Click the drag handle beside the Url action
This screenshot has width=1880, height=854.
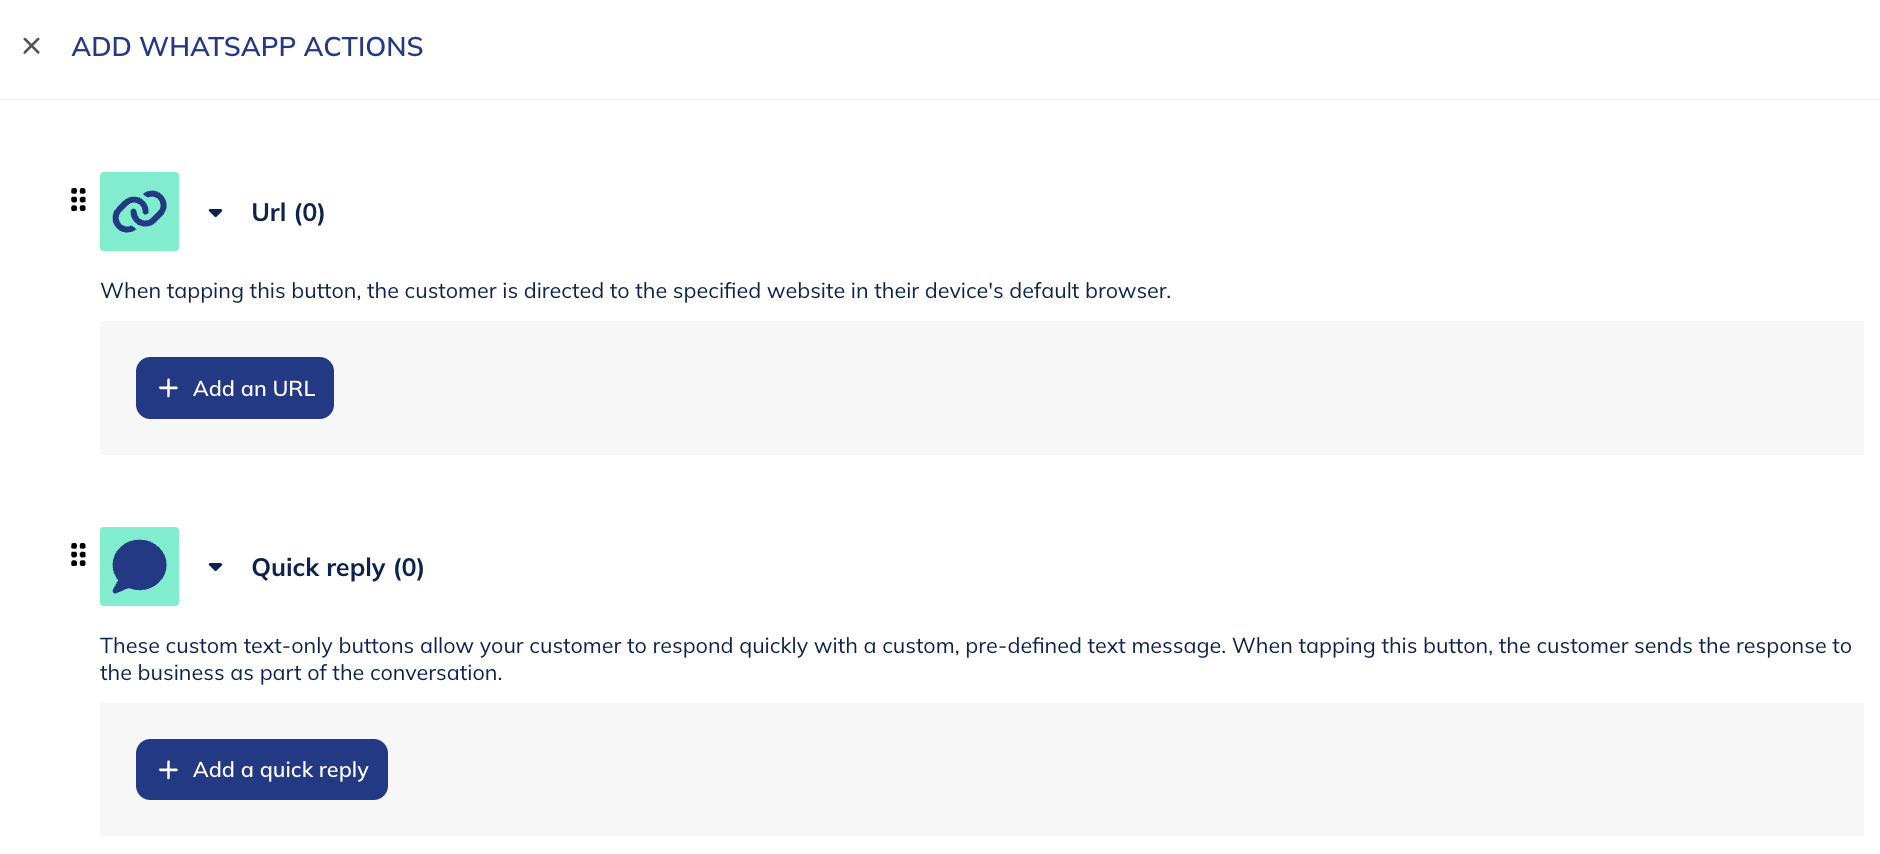[78, 201]
